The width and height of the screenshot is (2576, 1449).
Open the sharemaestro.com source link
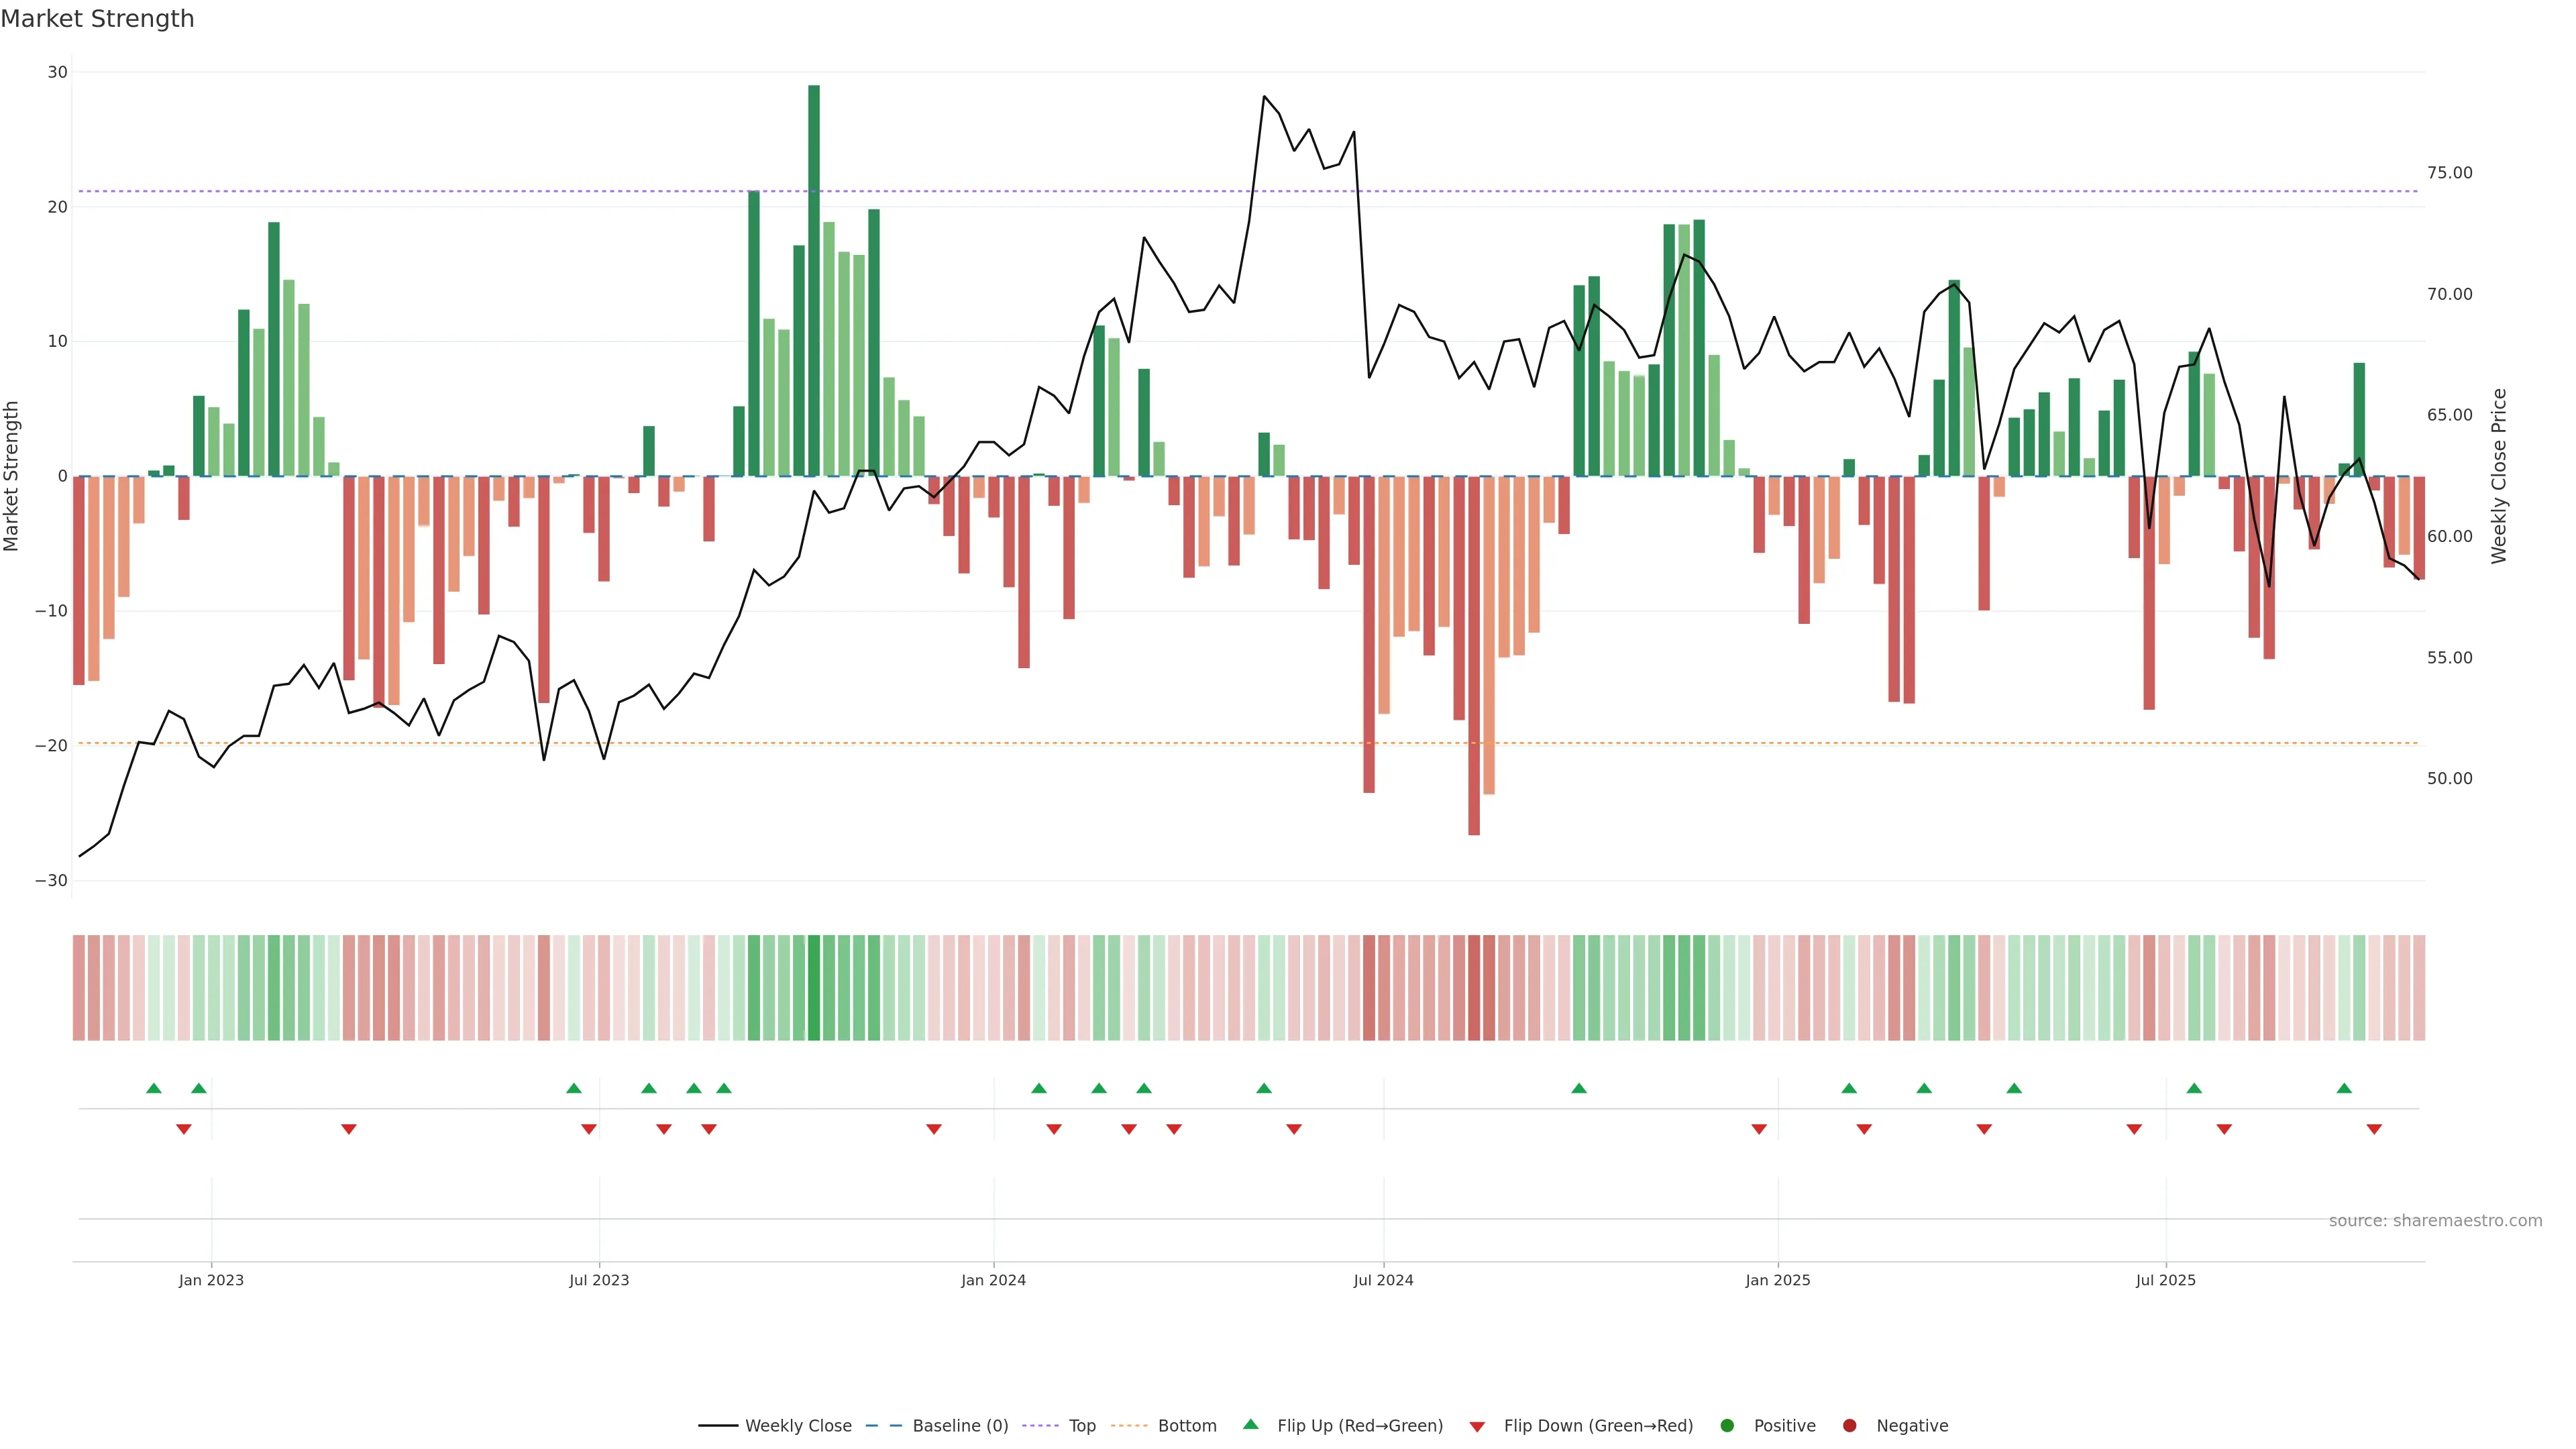(2435, 1221)
